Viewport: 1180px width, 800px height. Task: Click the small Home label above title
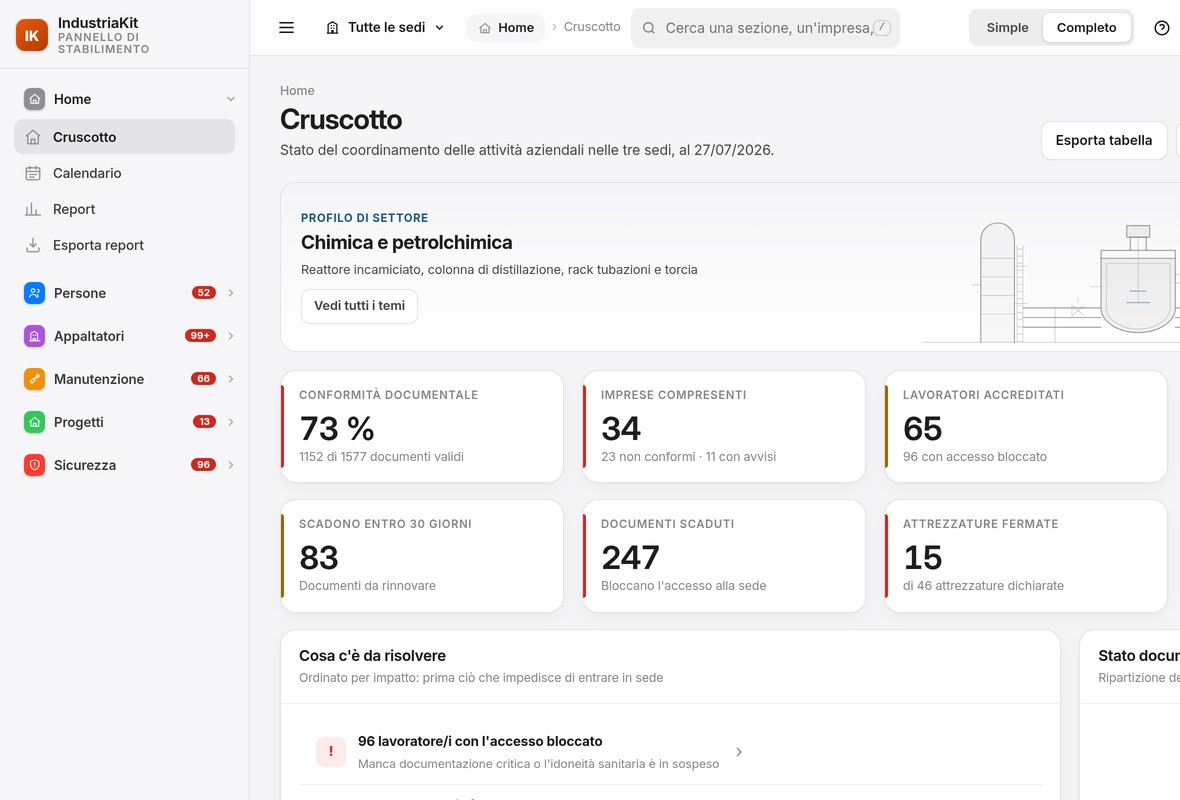pos(297,90)
